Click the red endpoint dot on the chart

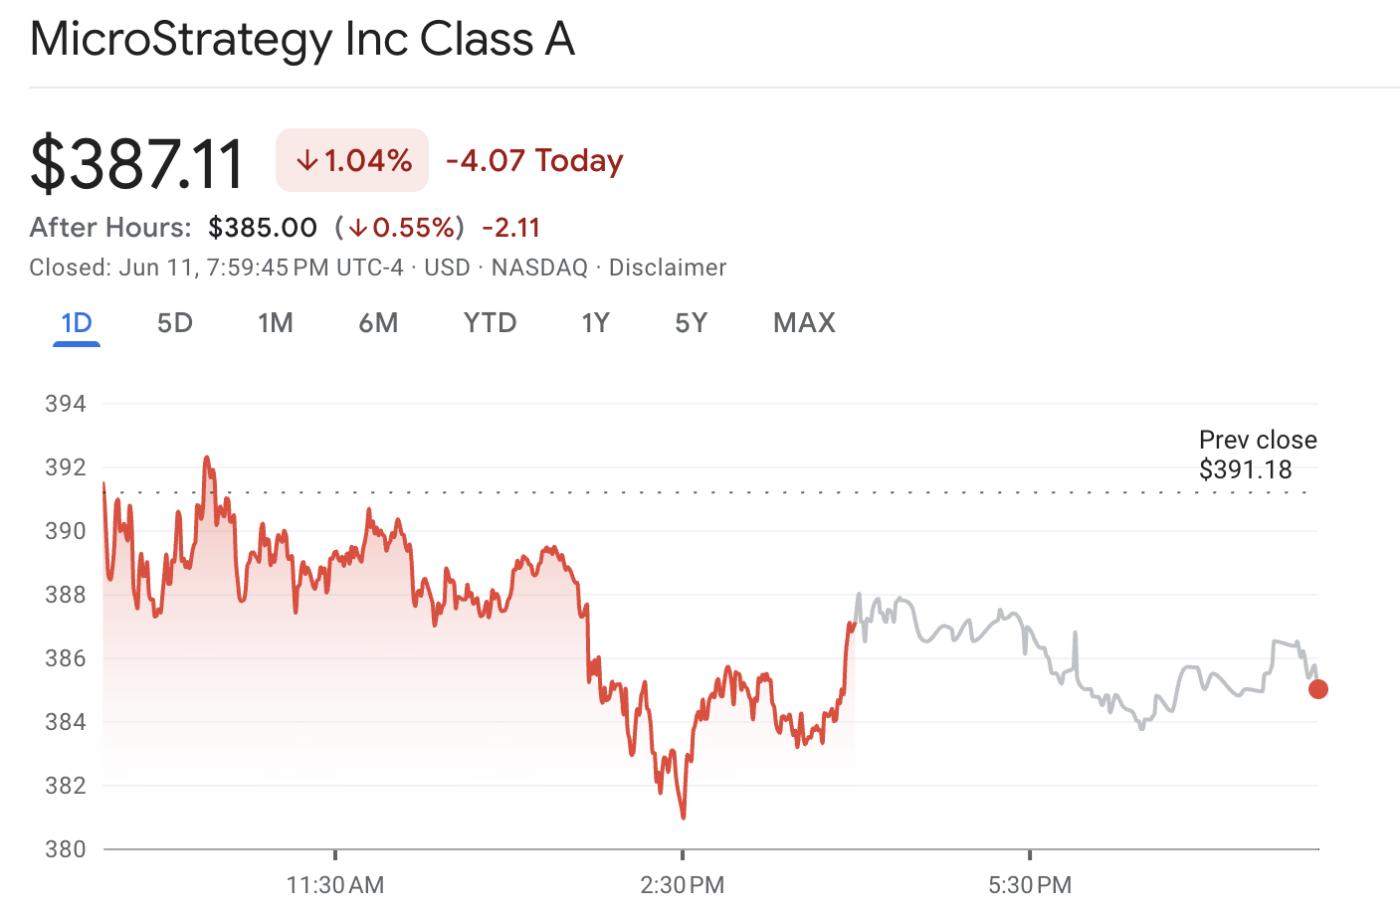1318,688
